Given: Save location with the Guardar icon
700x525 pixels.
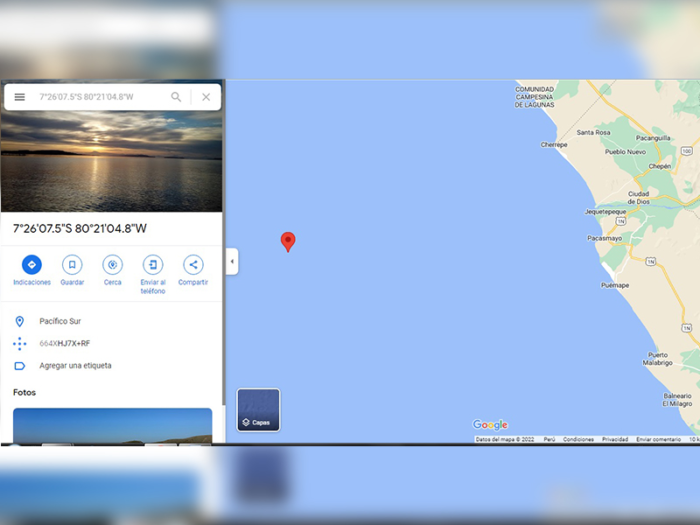Looking at the screenshot, I should pyautogui.click(x=72, y=265).
